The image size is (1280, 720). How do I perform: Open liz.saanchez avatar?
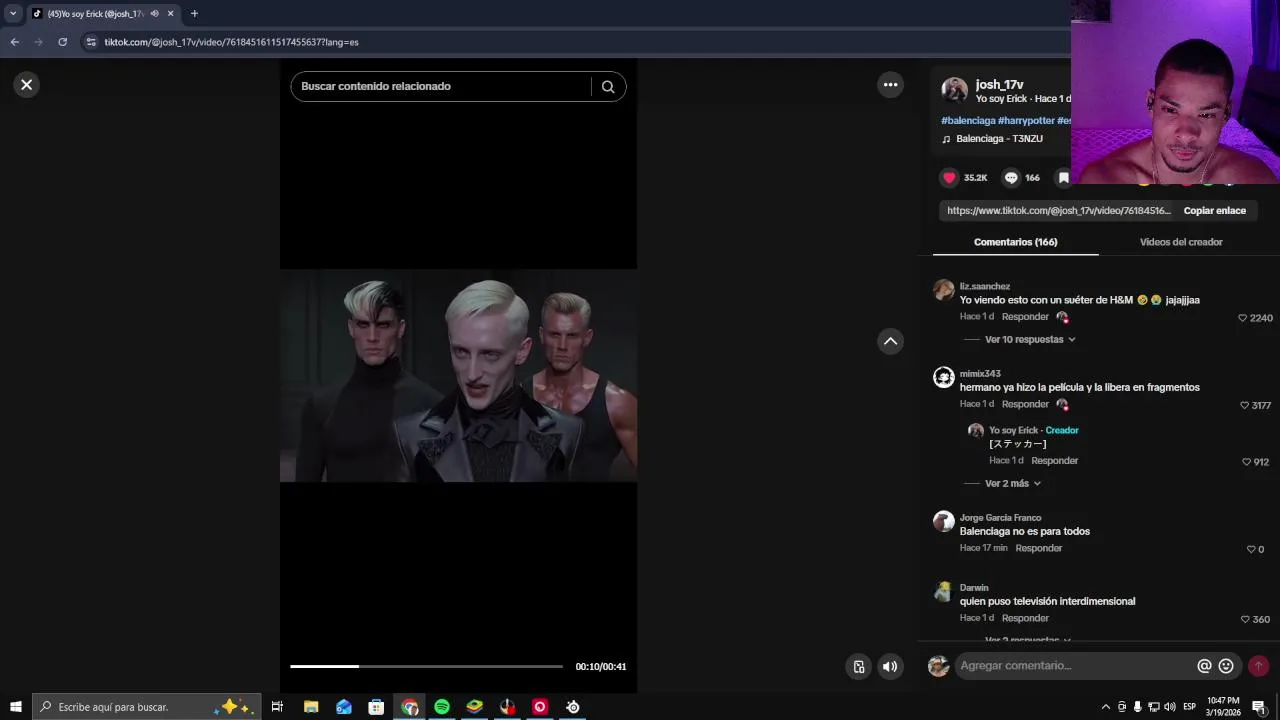[943, 290]
